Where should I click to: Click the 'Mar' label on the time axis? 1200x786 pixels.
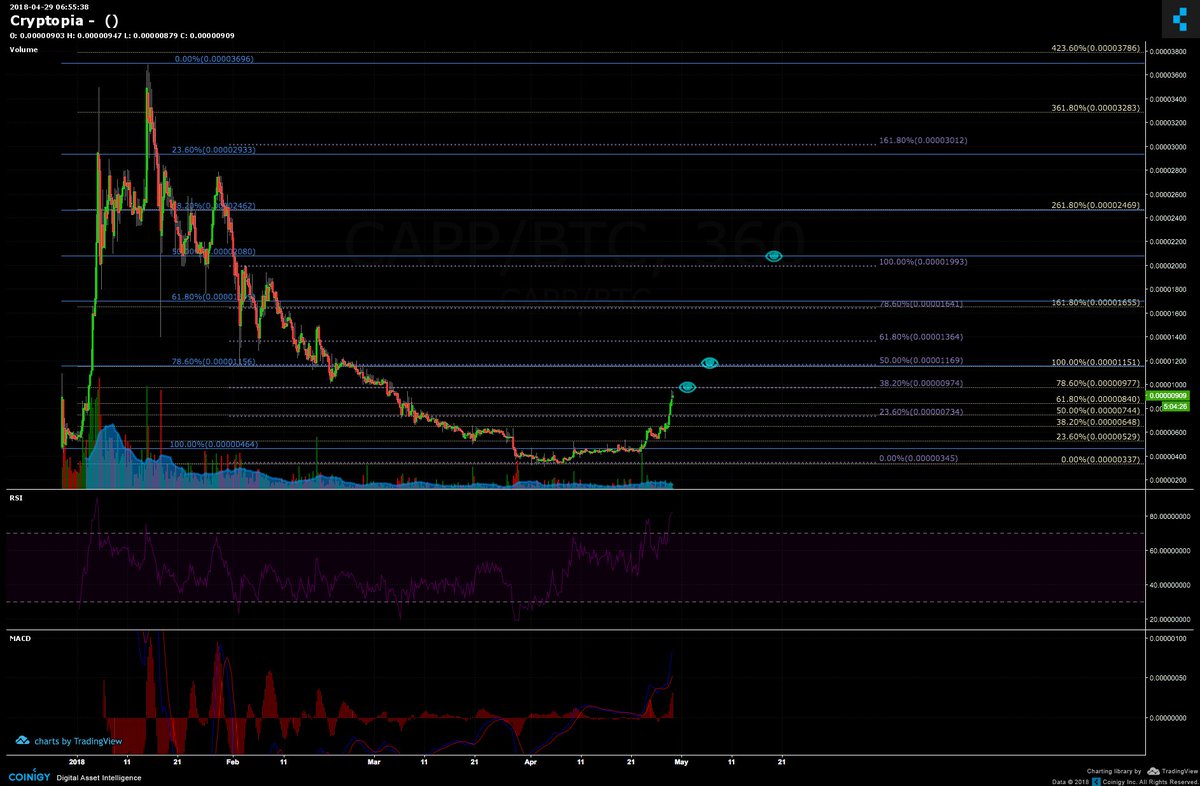pyautogui.click(x=374, y=760)
